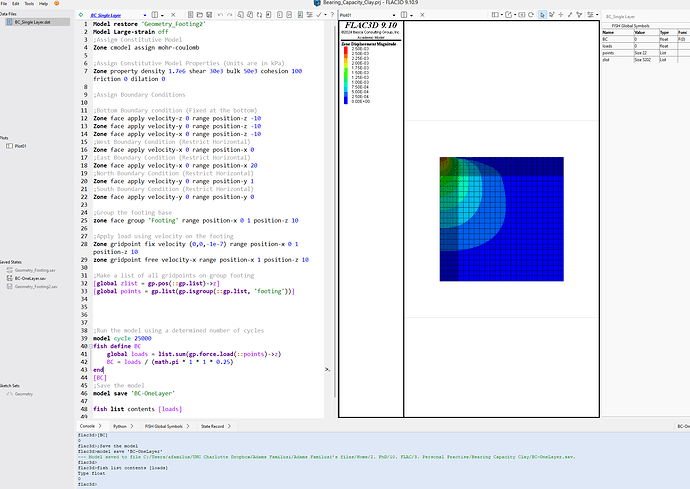Viewport: 690px width, 489px height.
Task: Click the plot panel view icon in the plot toolbar
Action: (x=495, y=15)
